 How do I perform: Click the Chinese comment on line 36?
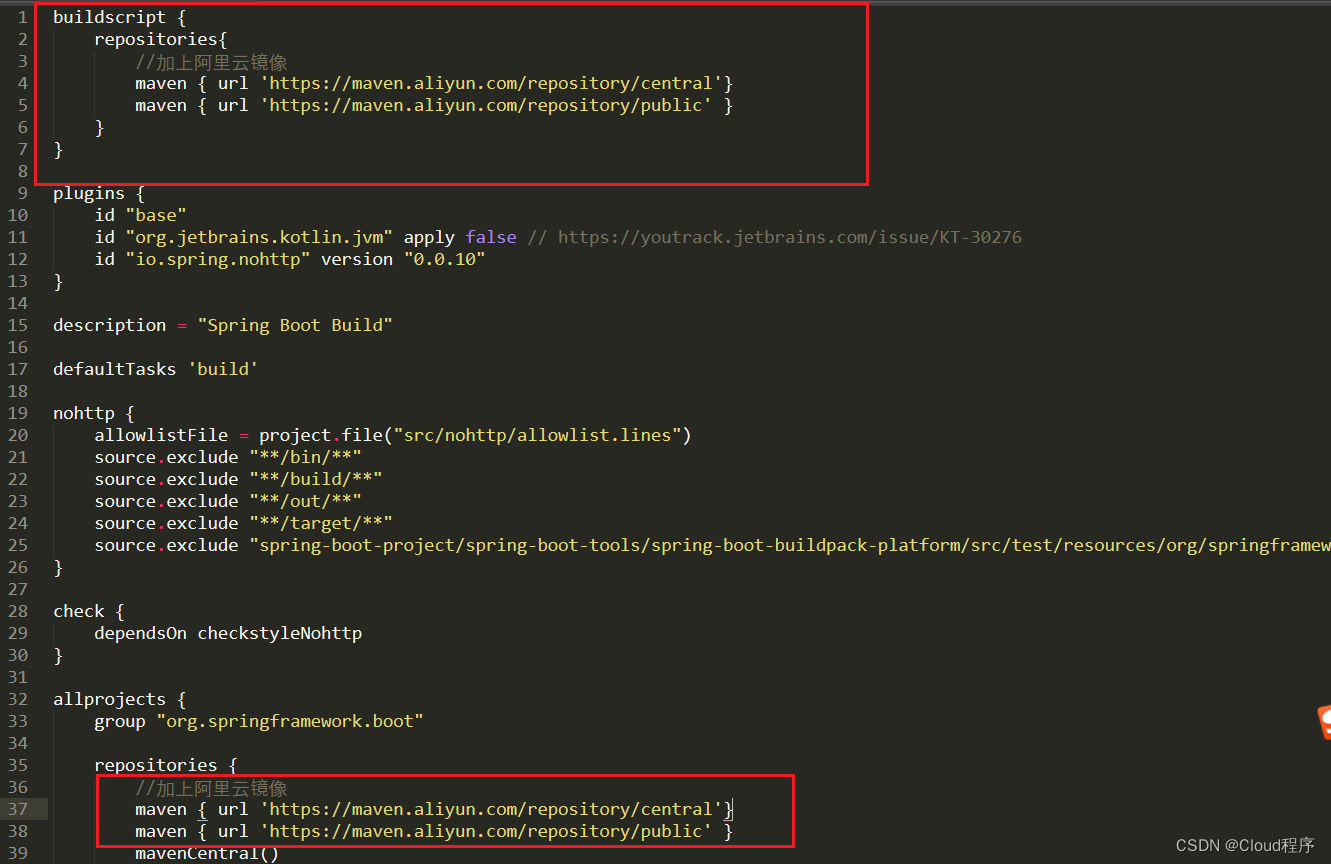click(212, 787)
